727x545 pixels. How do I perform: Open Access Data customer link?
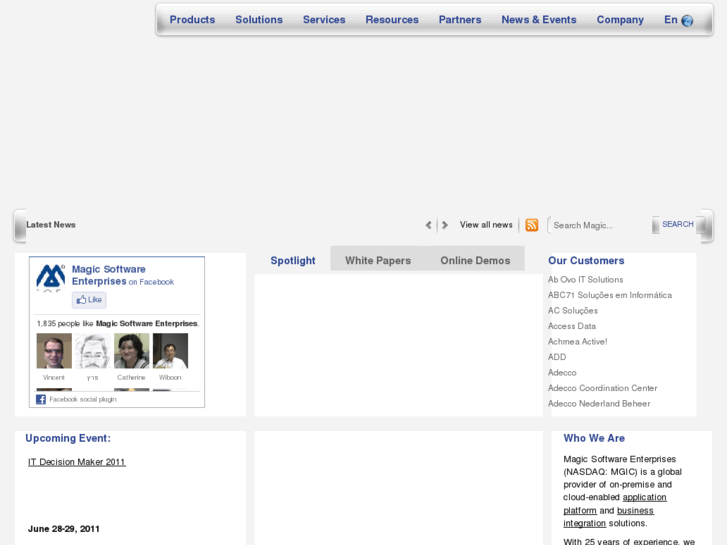coord(572,326)
